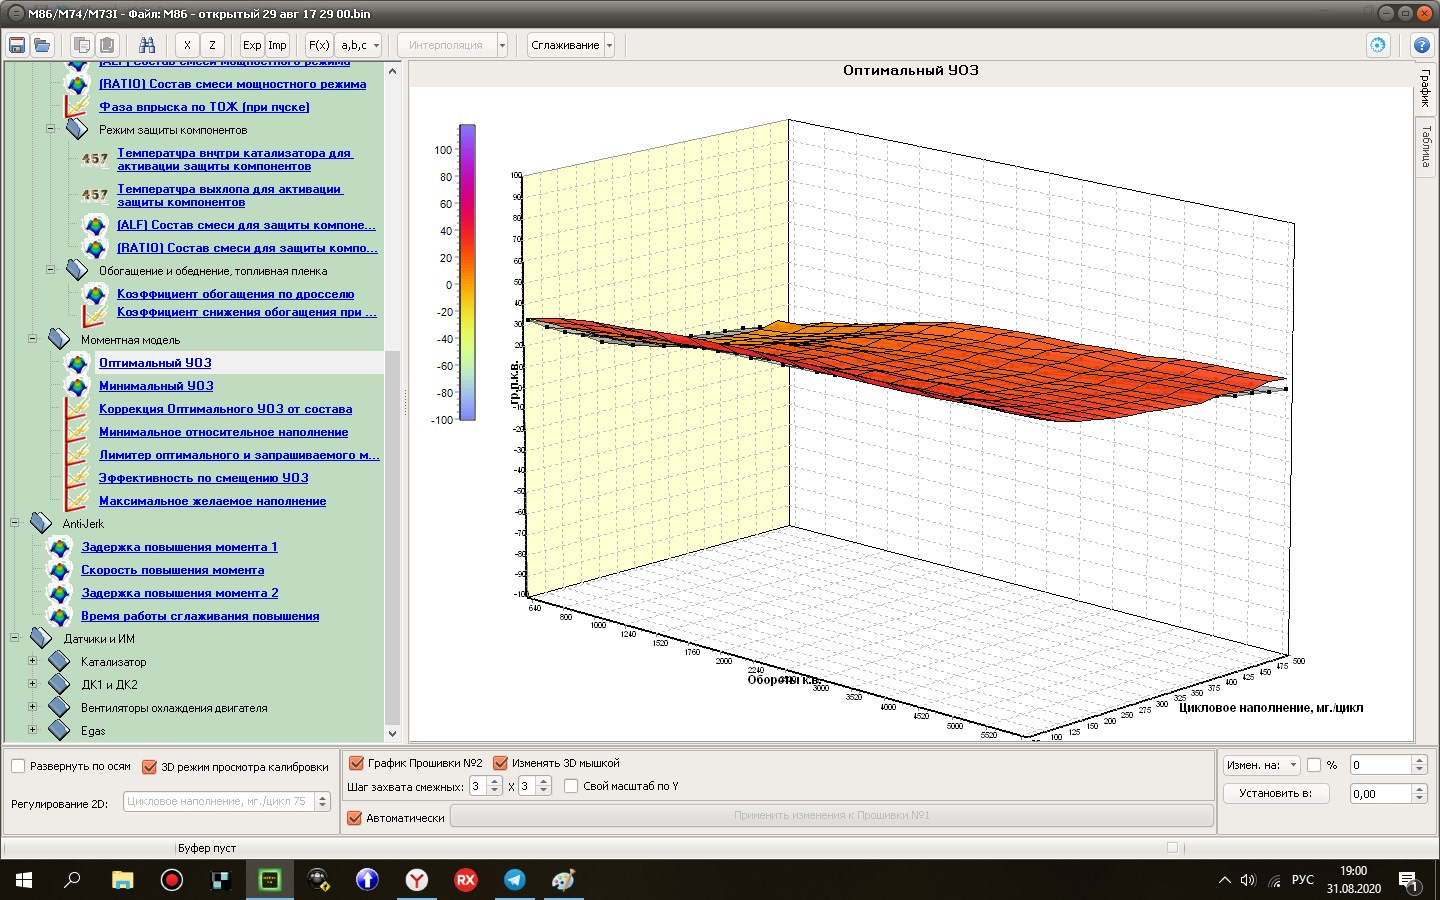Click the map icon beside Скорость повышения момента

tap(60, 570)
